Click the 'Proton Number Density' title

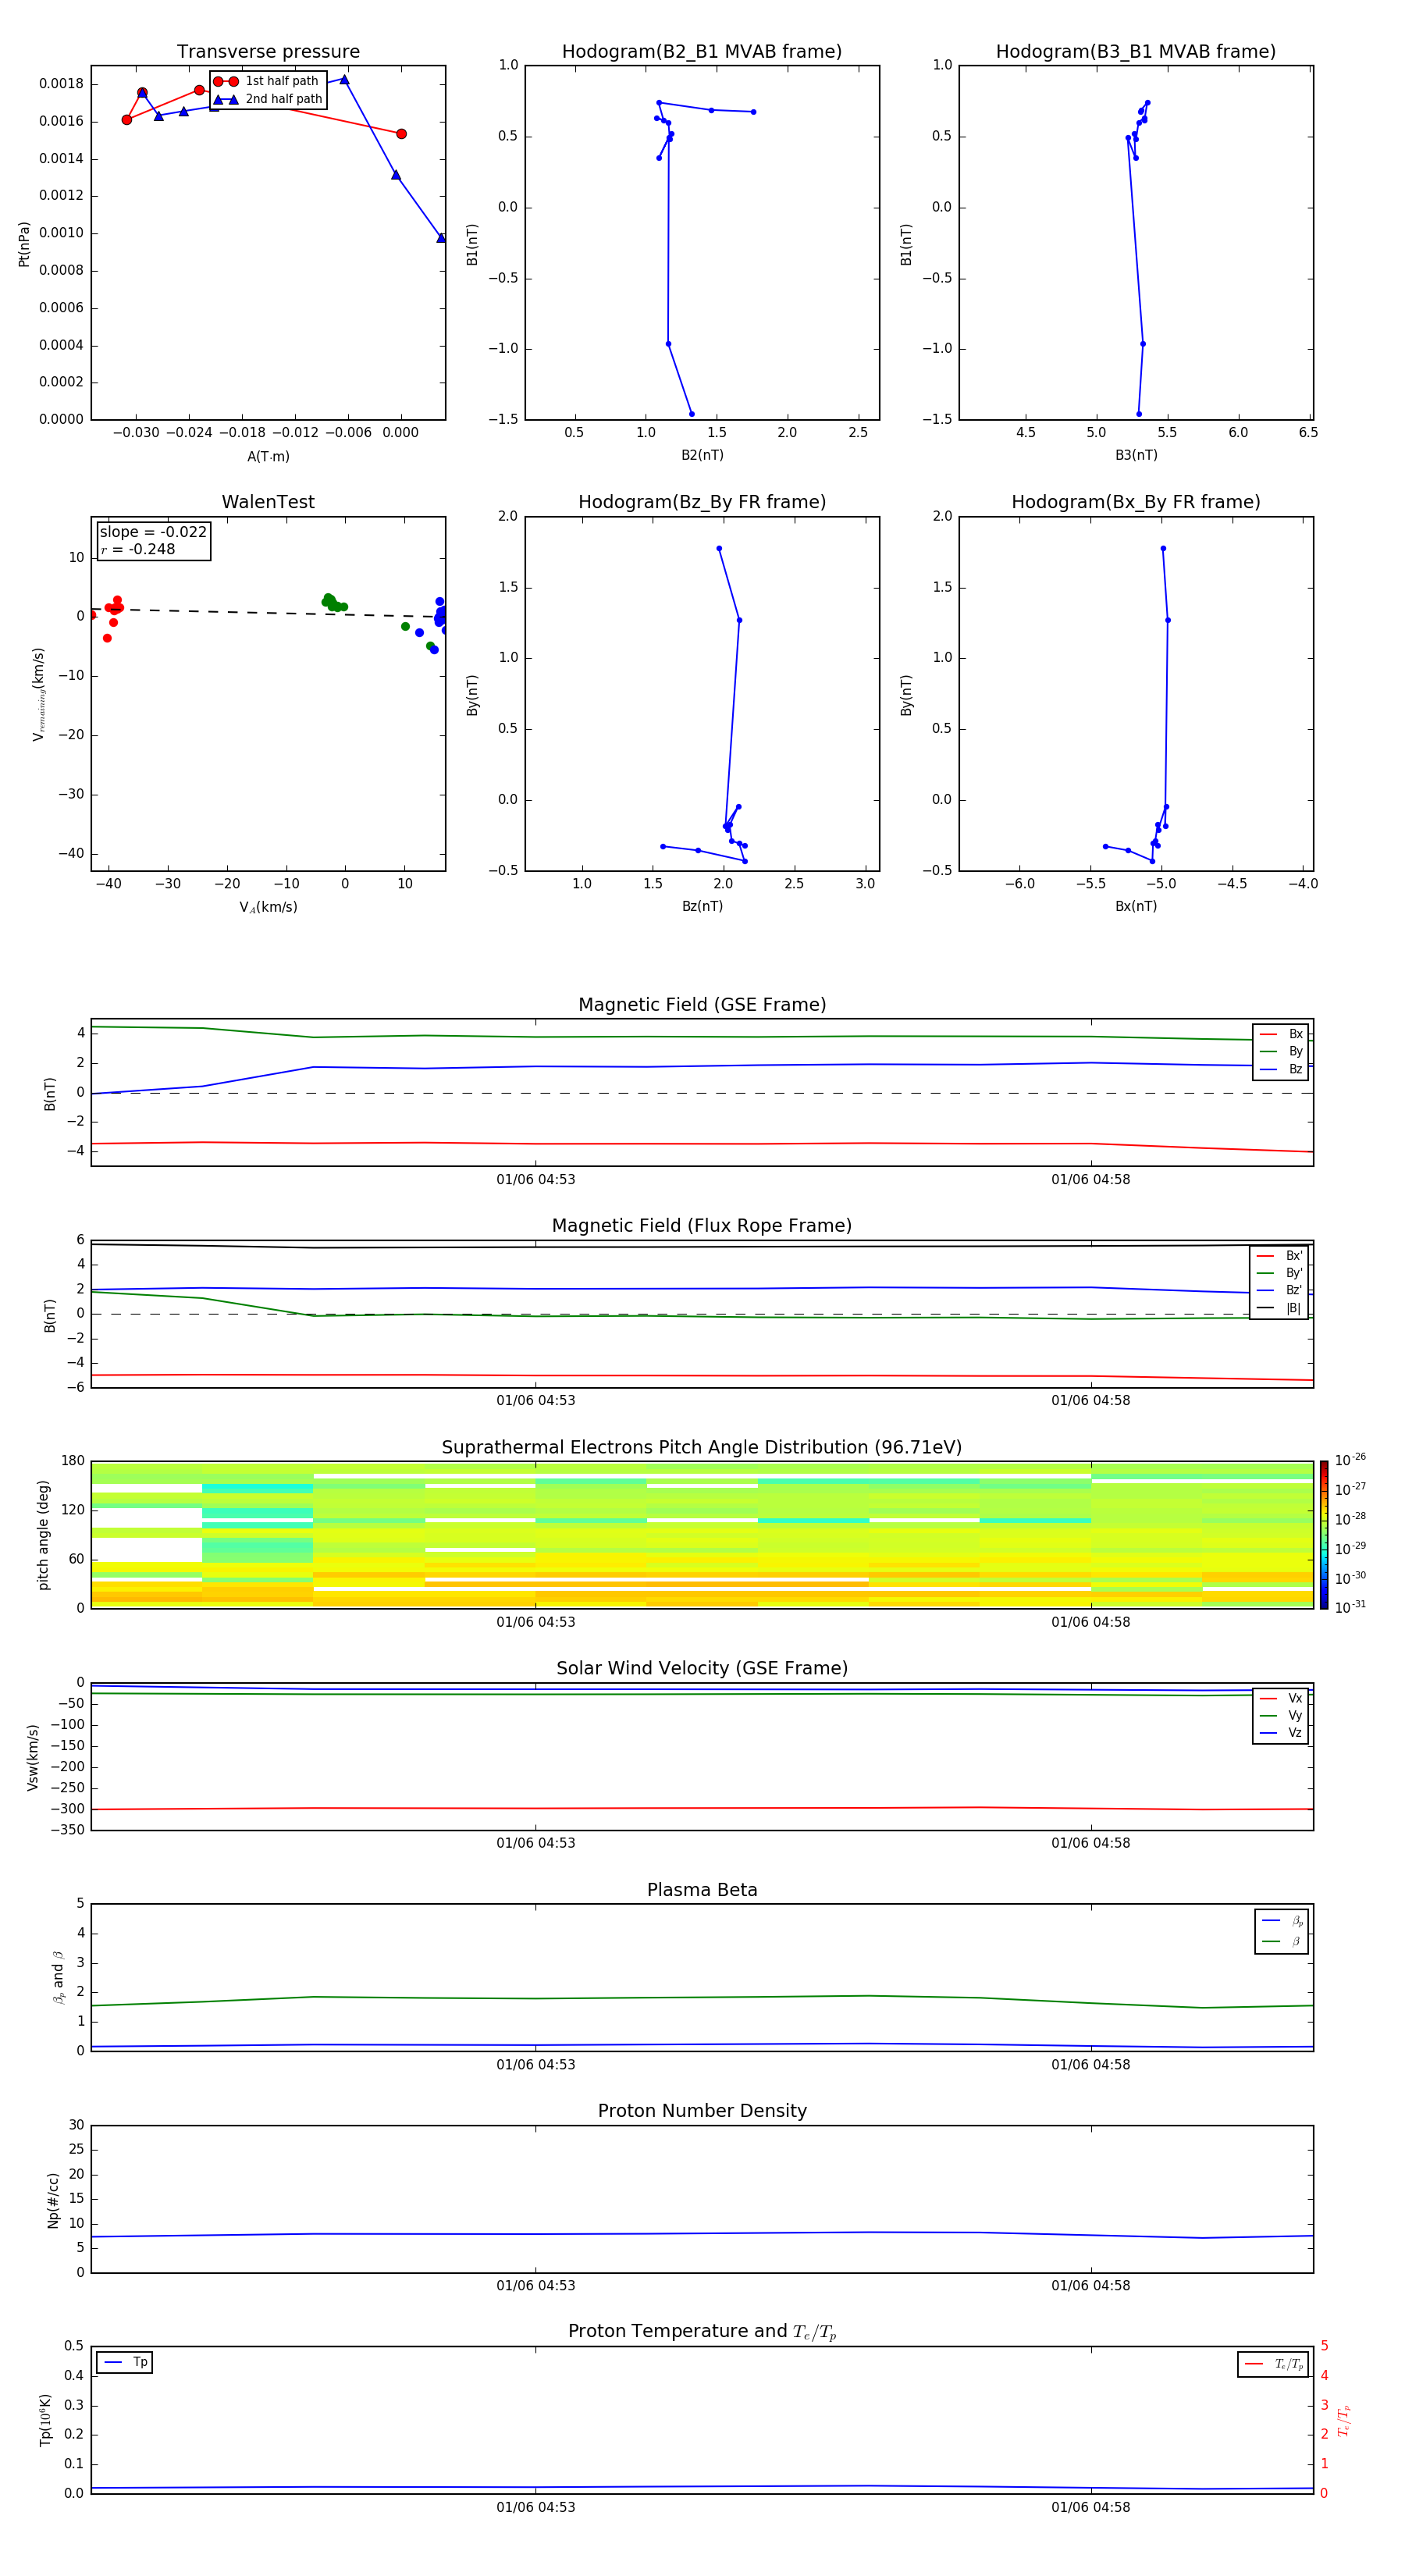click(x=702, y=2111)
